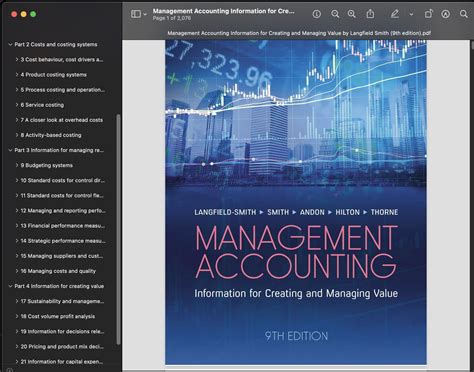This screenshot has height=372, width=474.
Task: Click the document page scrollbar
Action: (x=472, y=45)
